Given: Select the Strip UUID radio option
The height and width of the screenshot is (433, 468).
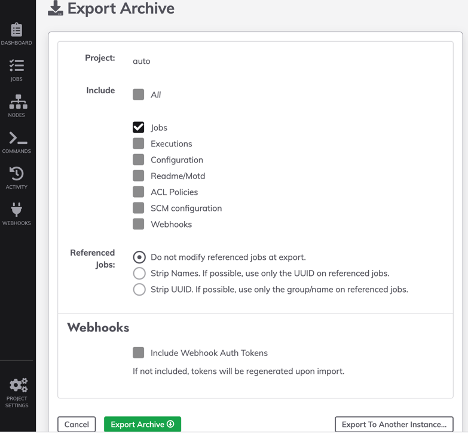Looking at the screenshot, I should (x=139, y=289).
